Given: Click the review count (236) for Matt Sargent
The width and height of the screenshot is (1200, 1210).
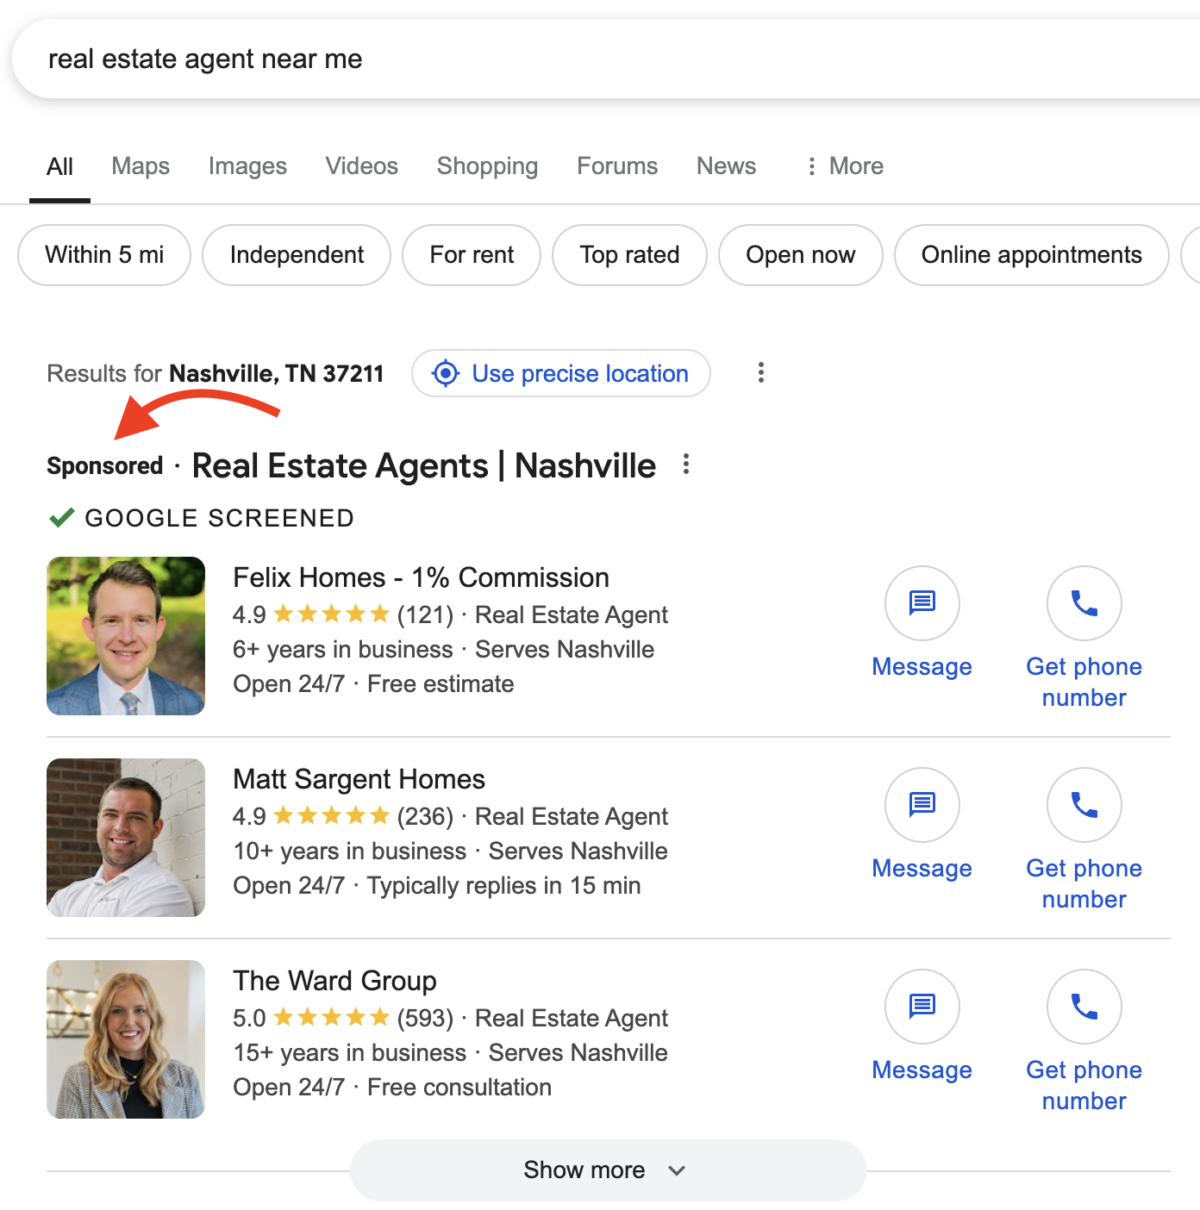Looking at the screenshot, I should pyautogui.click(x=425, y=817).
